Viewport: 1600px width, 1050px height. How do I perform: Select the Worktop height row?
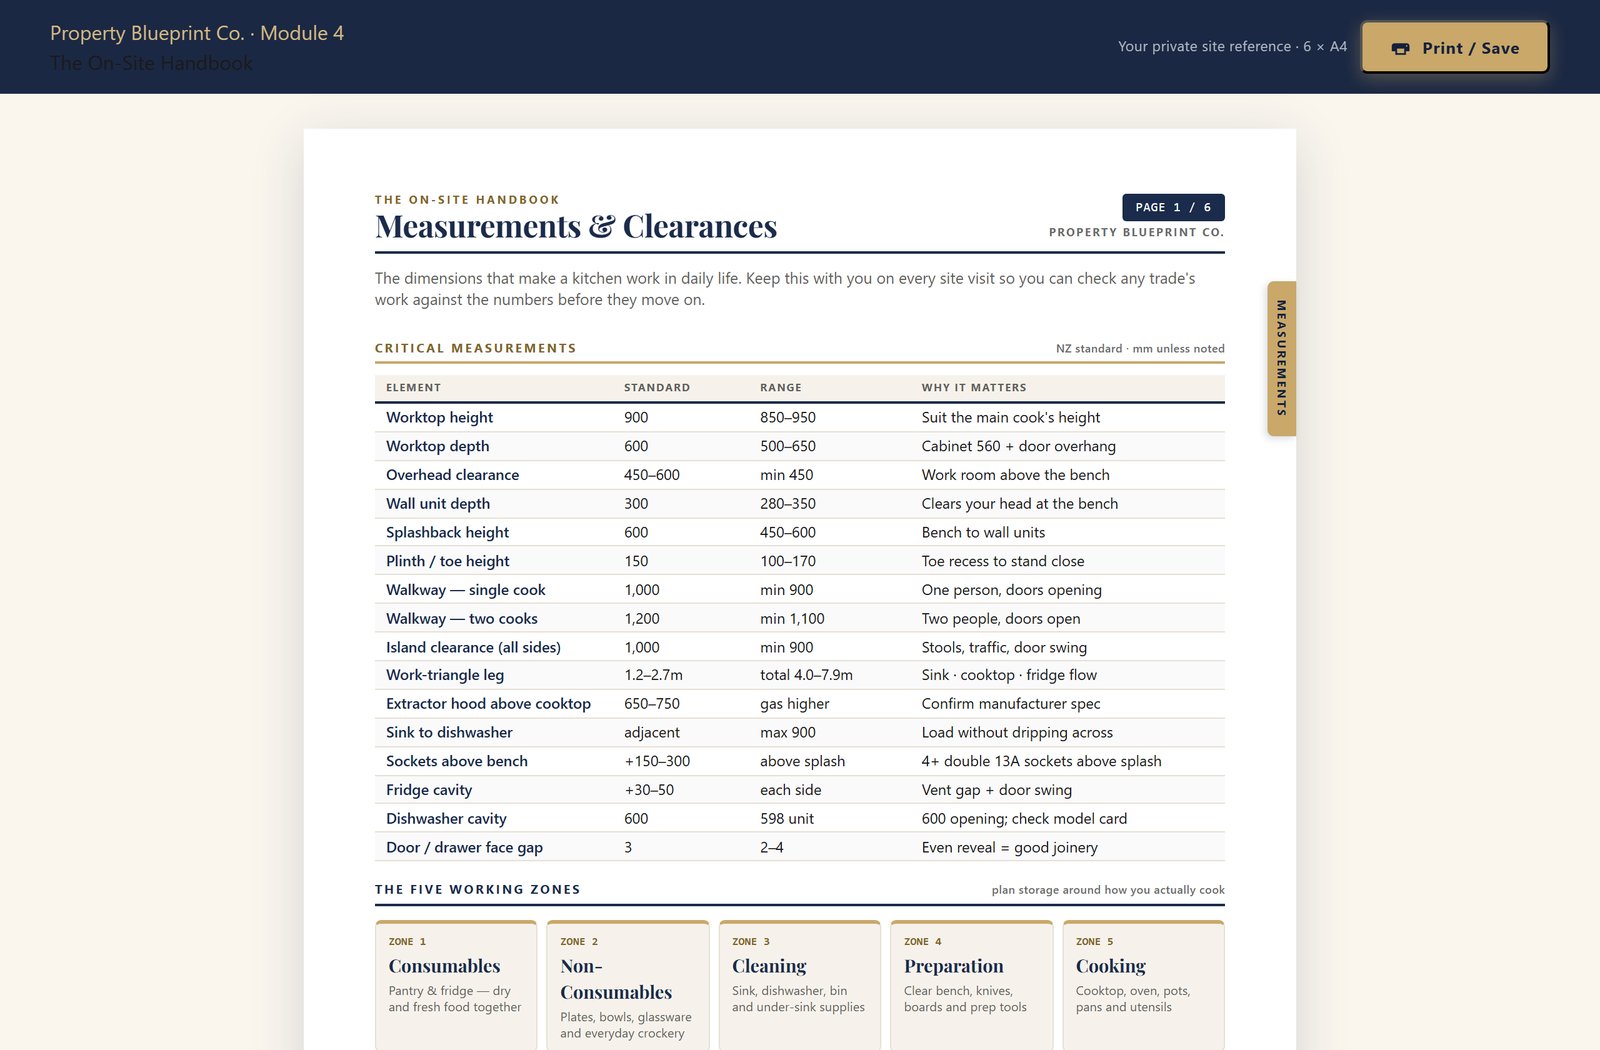800,417
